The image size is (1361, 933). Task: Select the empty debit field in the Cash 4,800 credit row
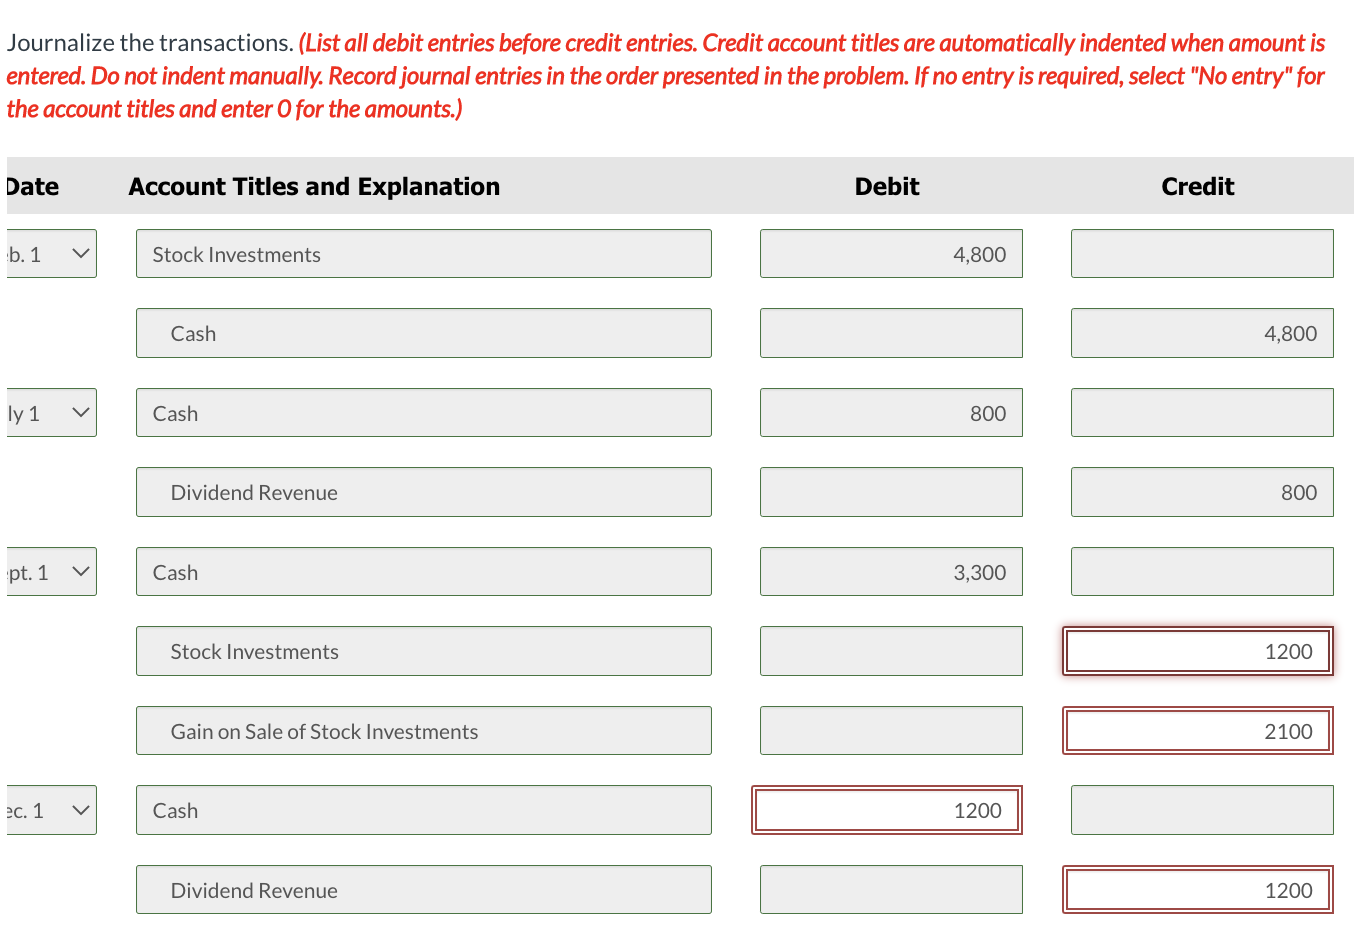coord(891,333)
